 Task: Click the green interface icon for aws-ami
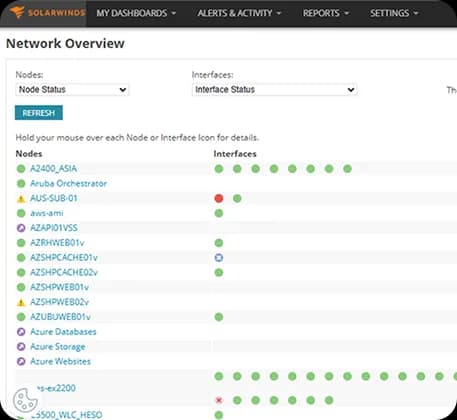(219, 213)
